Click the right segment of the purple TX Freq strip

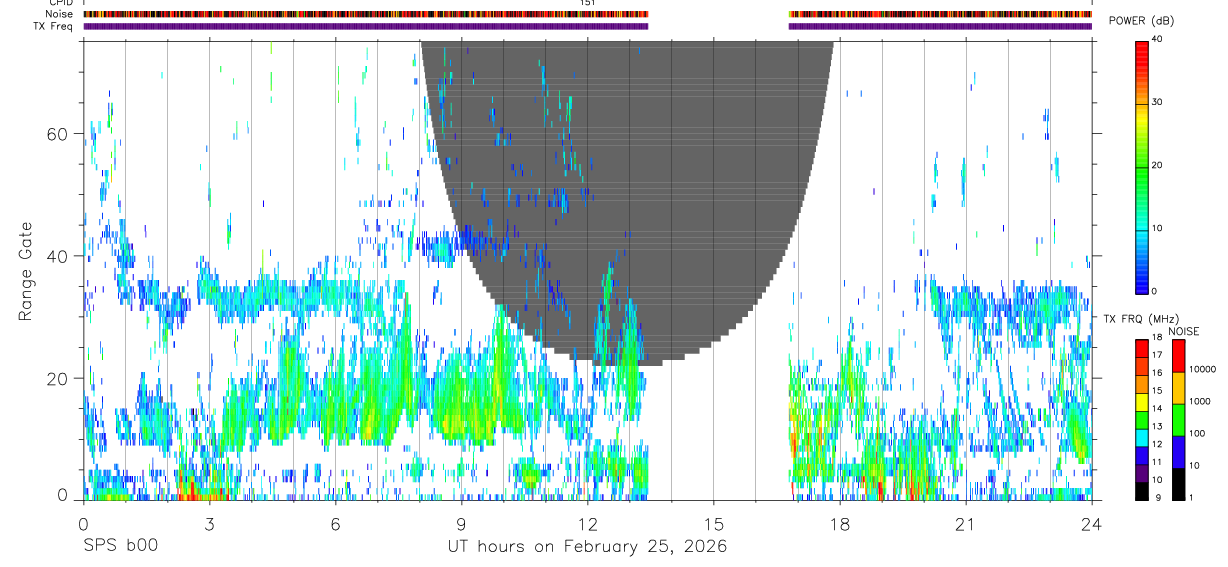(x=940, y=26)
